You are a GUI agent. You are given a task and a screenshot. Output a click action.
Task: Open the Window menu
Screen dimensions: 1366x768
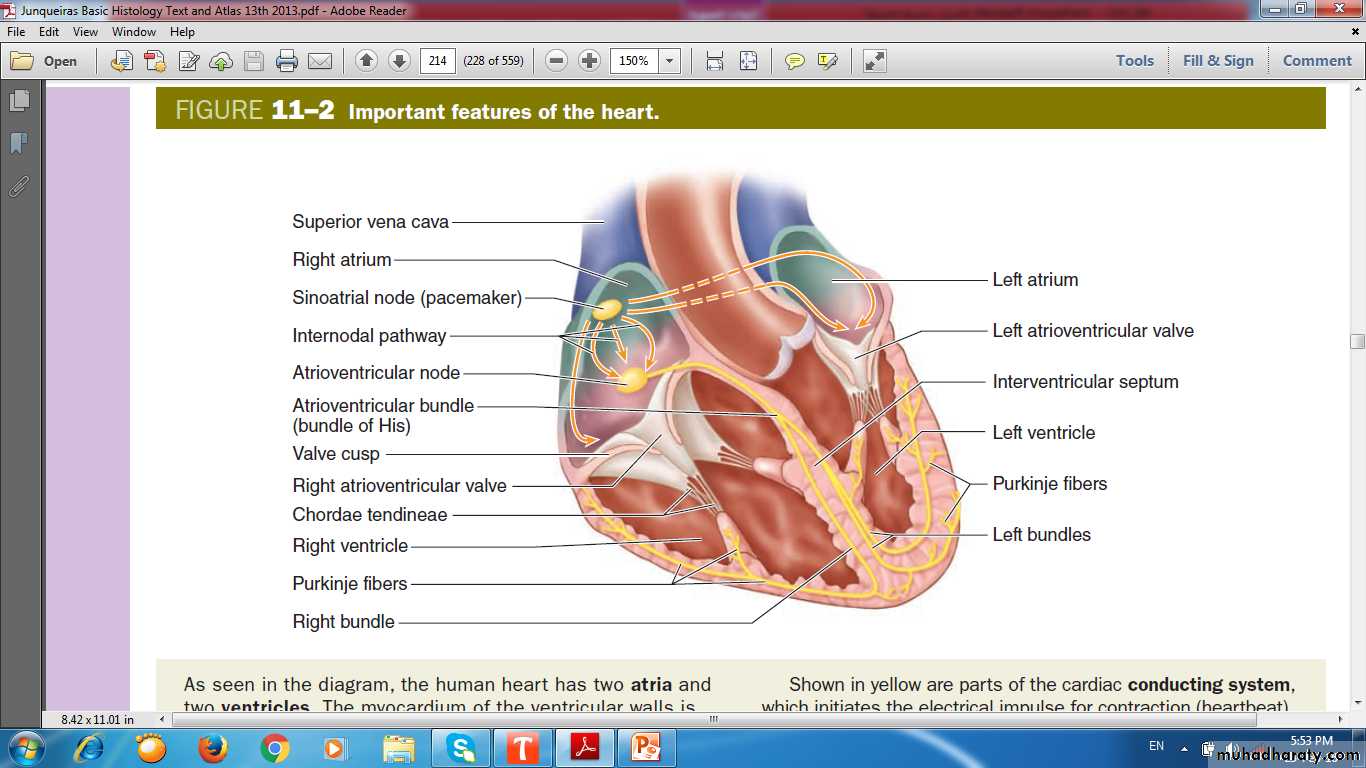[x=134, y=32]
